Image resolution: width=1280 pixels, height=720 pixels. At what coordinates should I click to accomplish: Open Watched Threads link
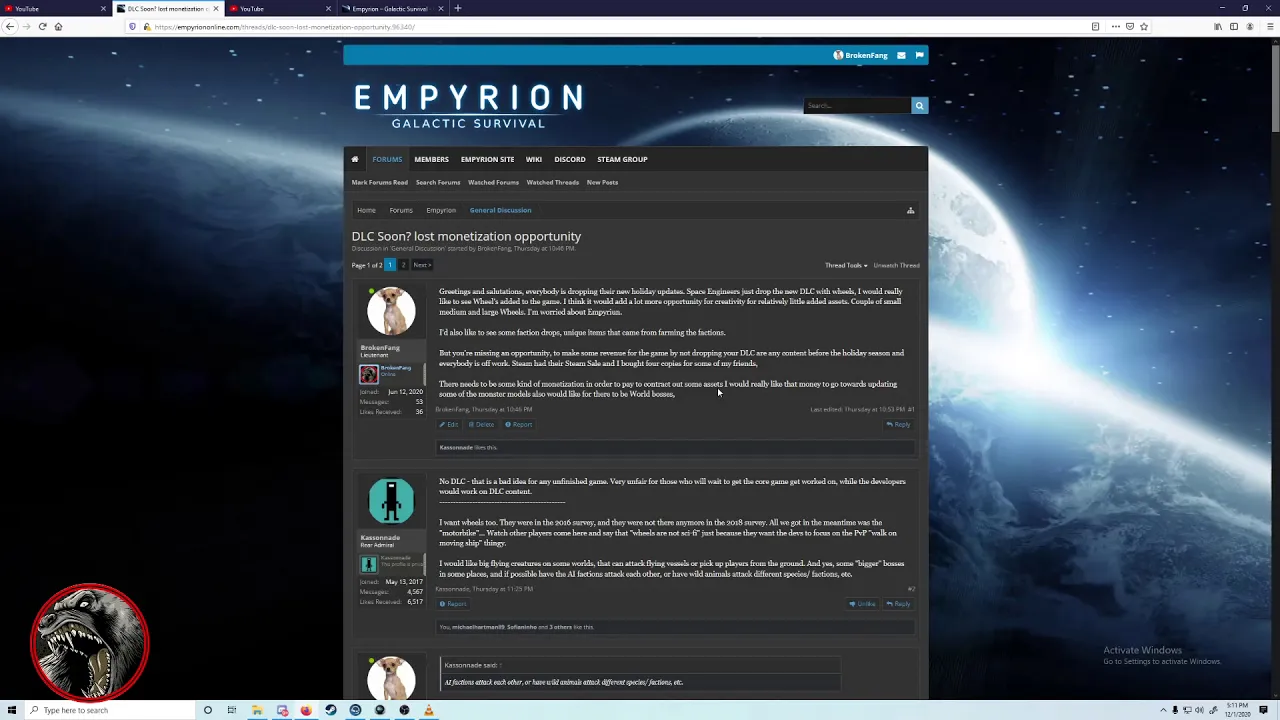(553, 182)
